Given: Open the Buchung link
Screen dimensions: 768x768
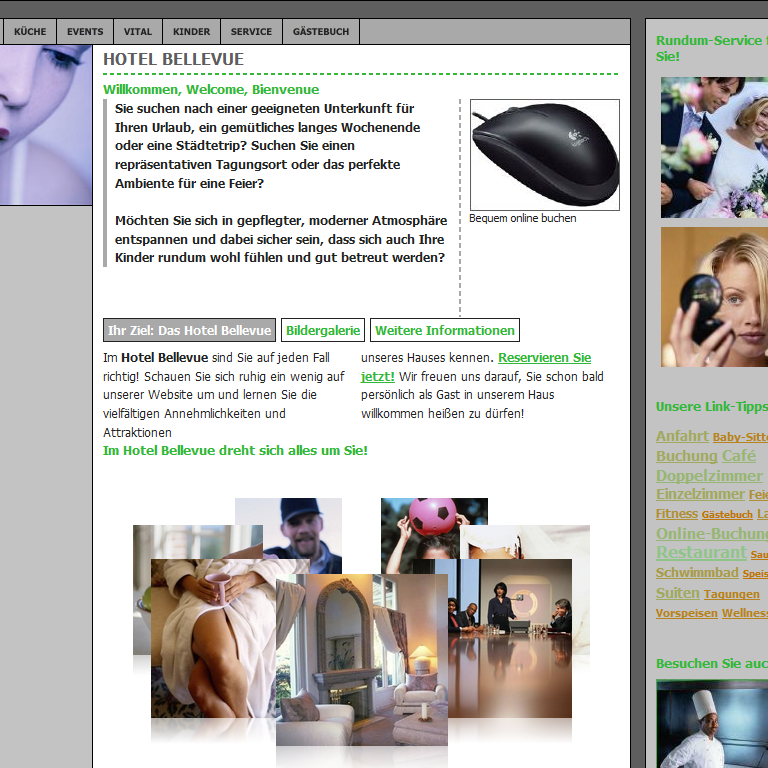Looking at the screenshot, I should (x=686, y=456).
